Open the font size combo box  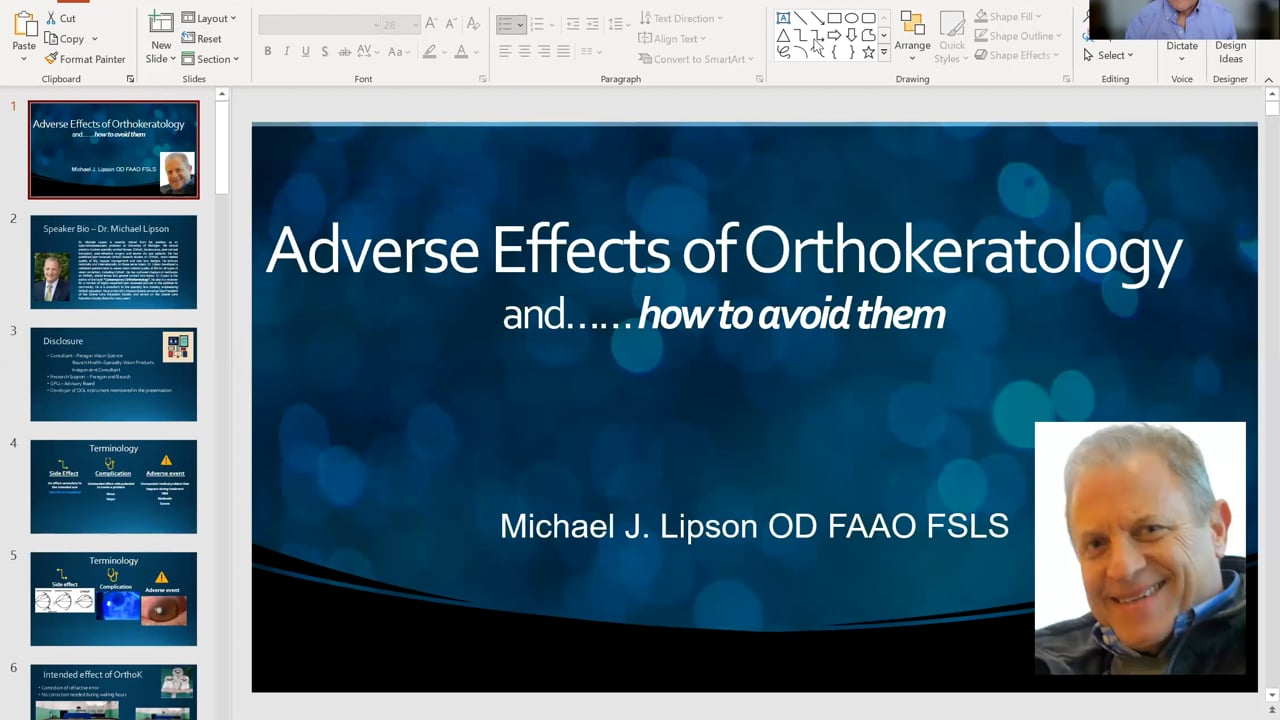[401, 24]
